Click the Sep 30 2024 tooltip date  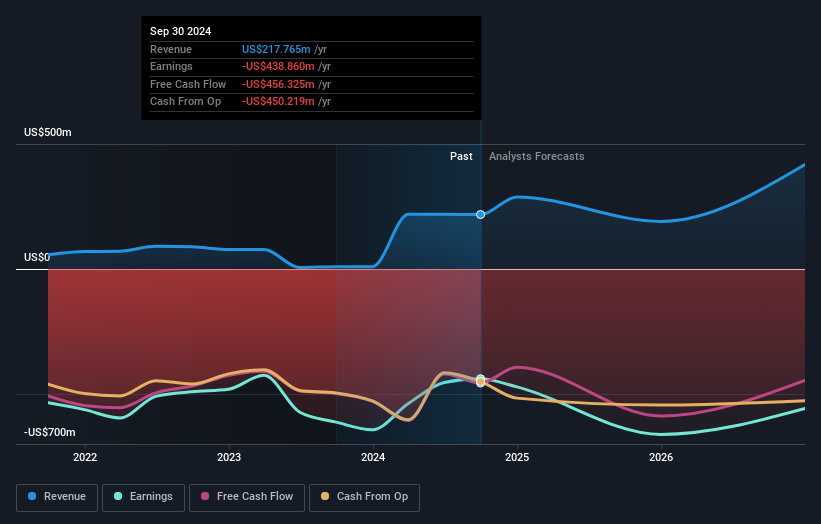point(181,31)
